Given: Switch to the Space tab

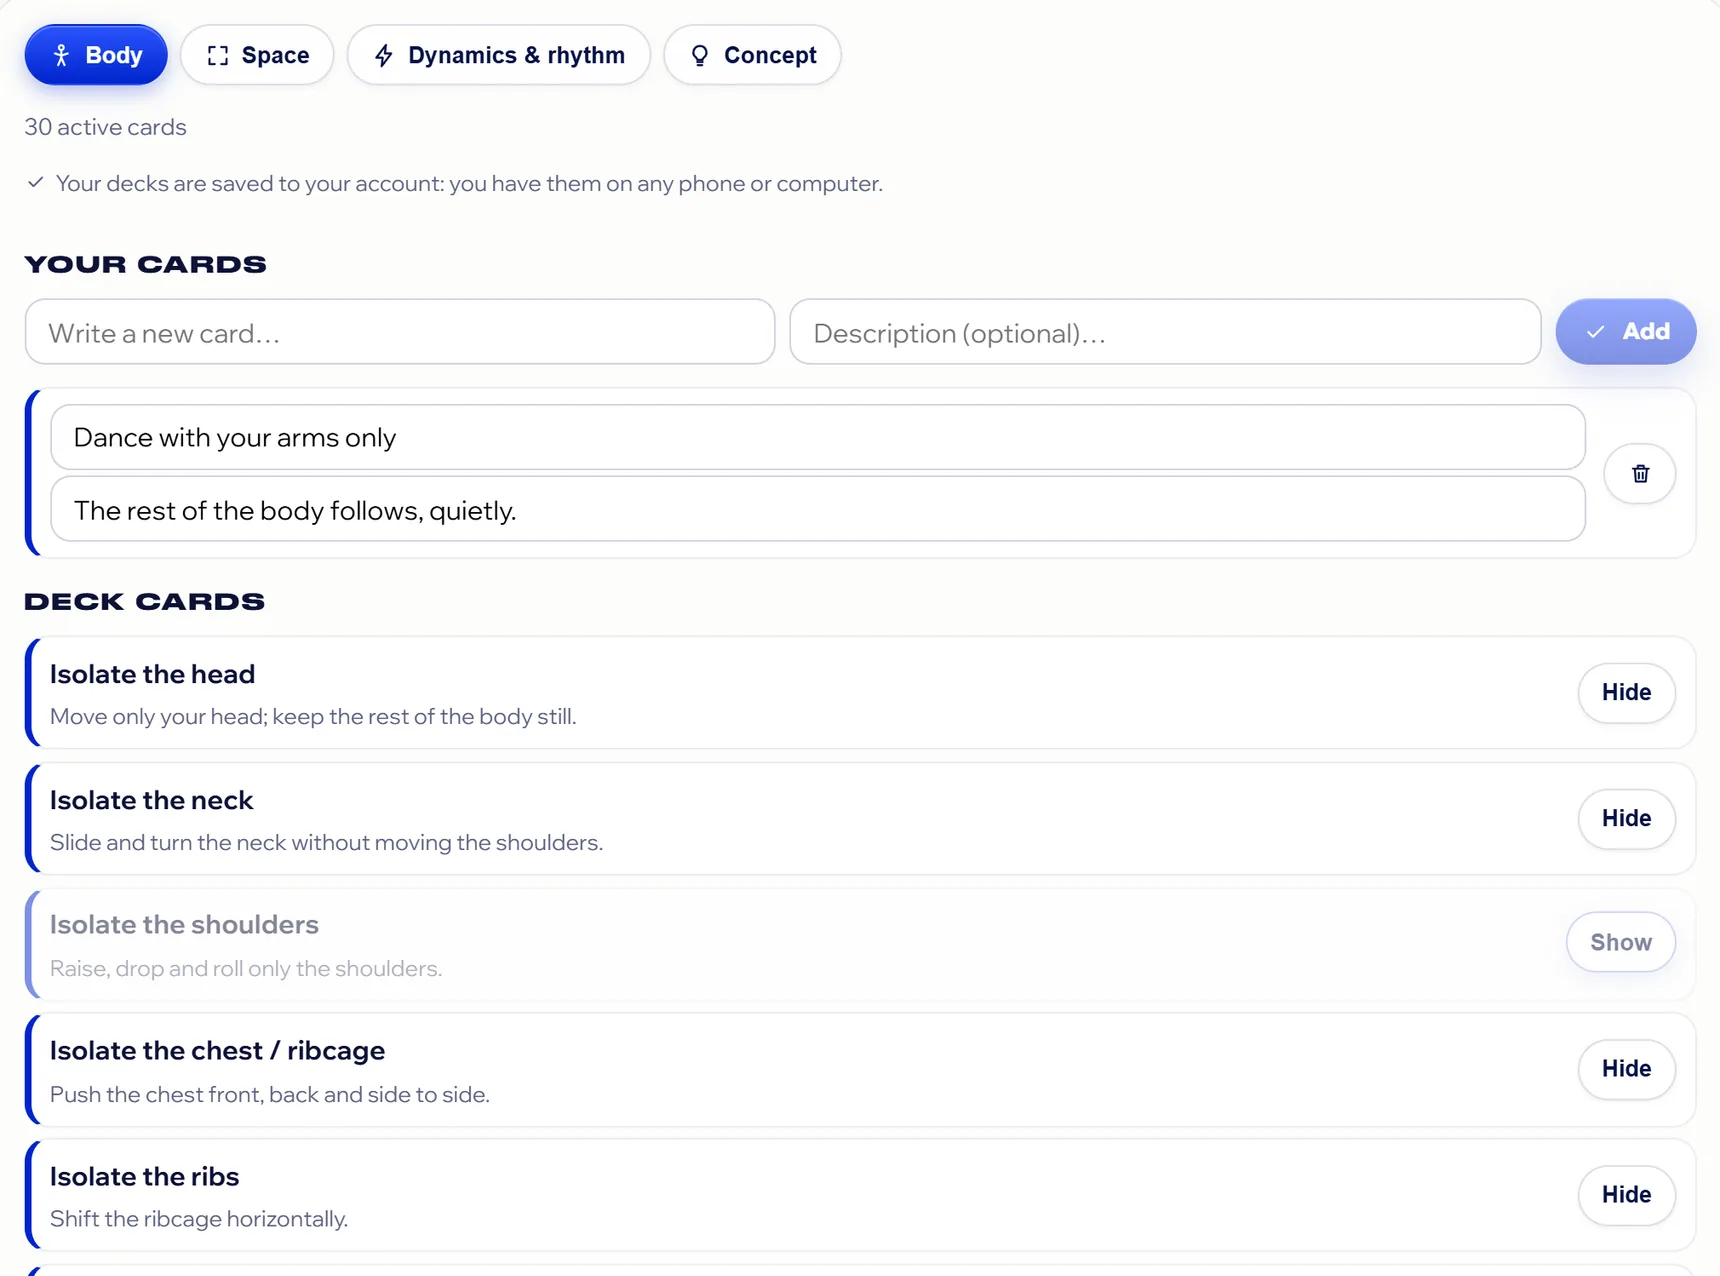Looking at the screenshot, I should (257, 55).
